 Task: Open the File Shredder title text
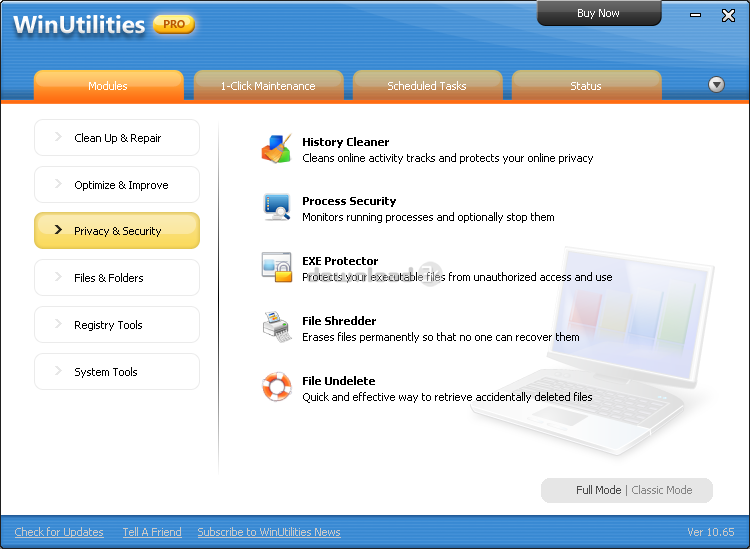[x=339, y=320]
